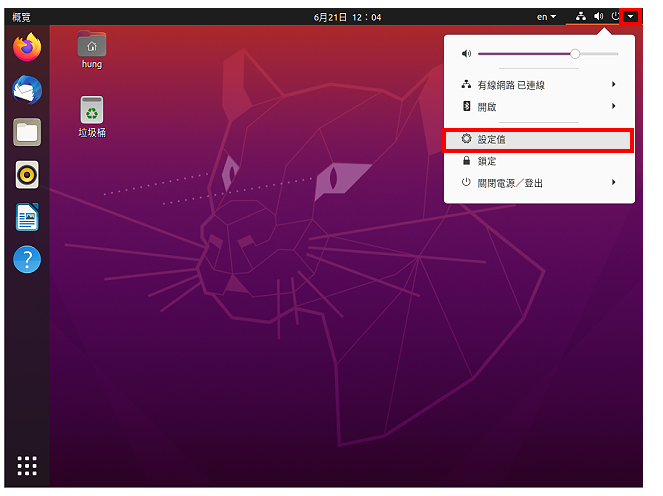Open Thunderbird mail from the dock
Screen dimensions: 663x496
pyautogui.click(x=27, y=90)
